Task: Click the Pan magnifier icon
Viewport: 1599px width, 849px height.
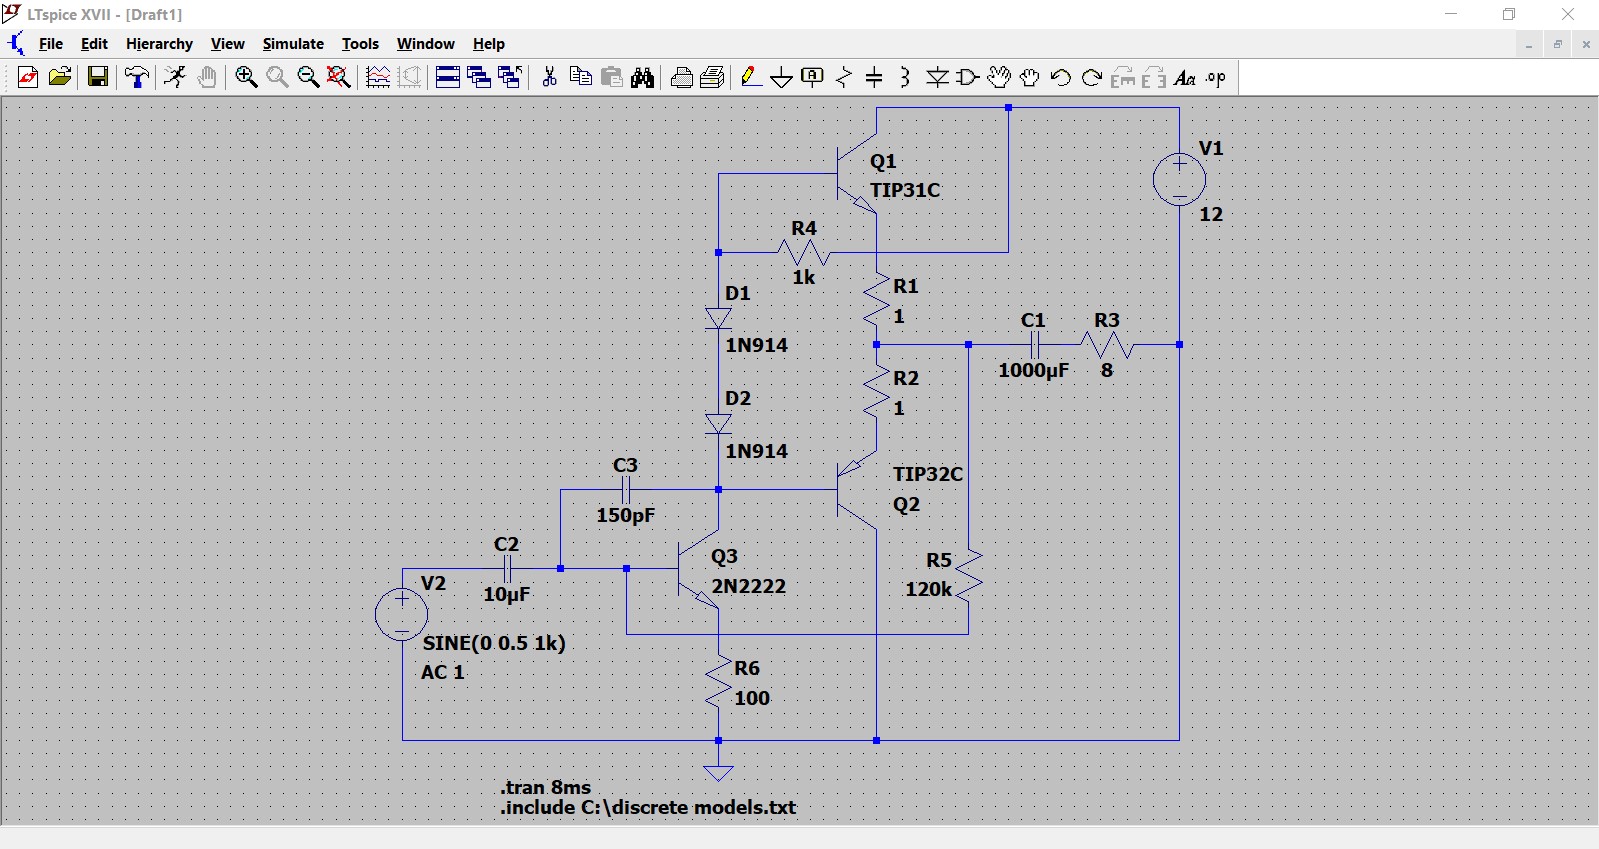Action: click(277, 78)
